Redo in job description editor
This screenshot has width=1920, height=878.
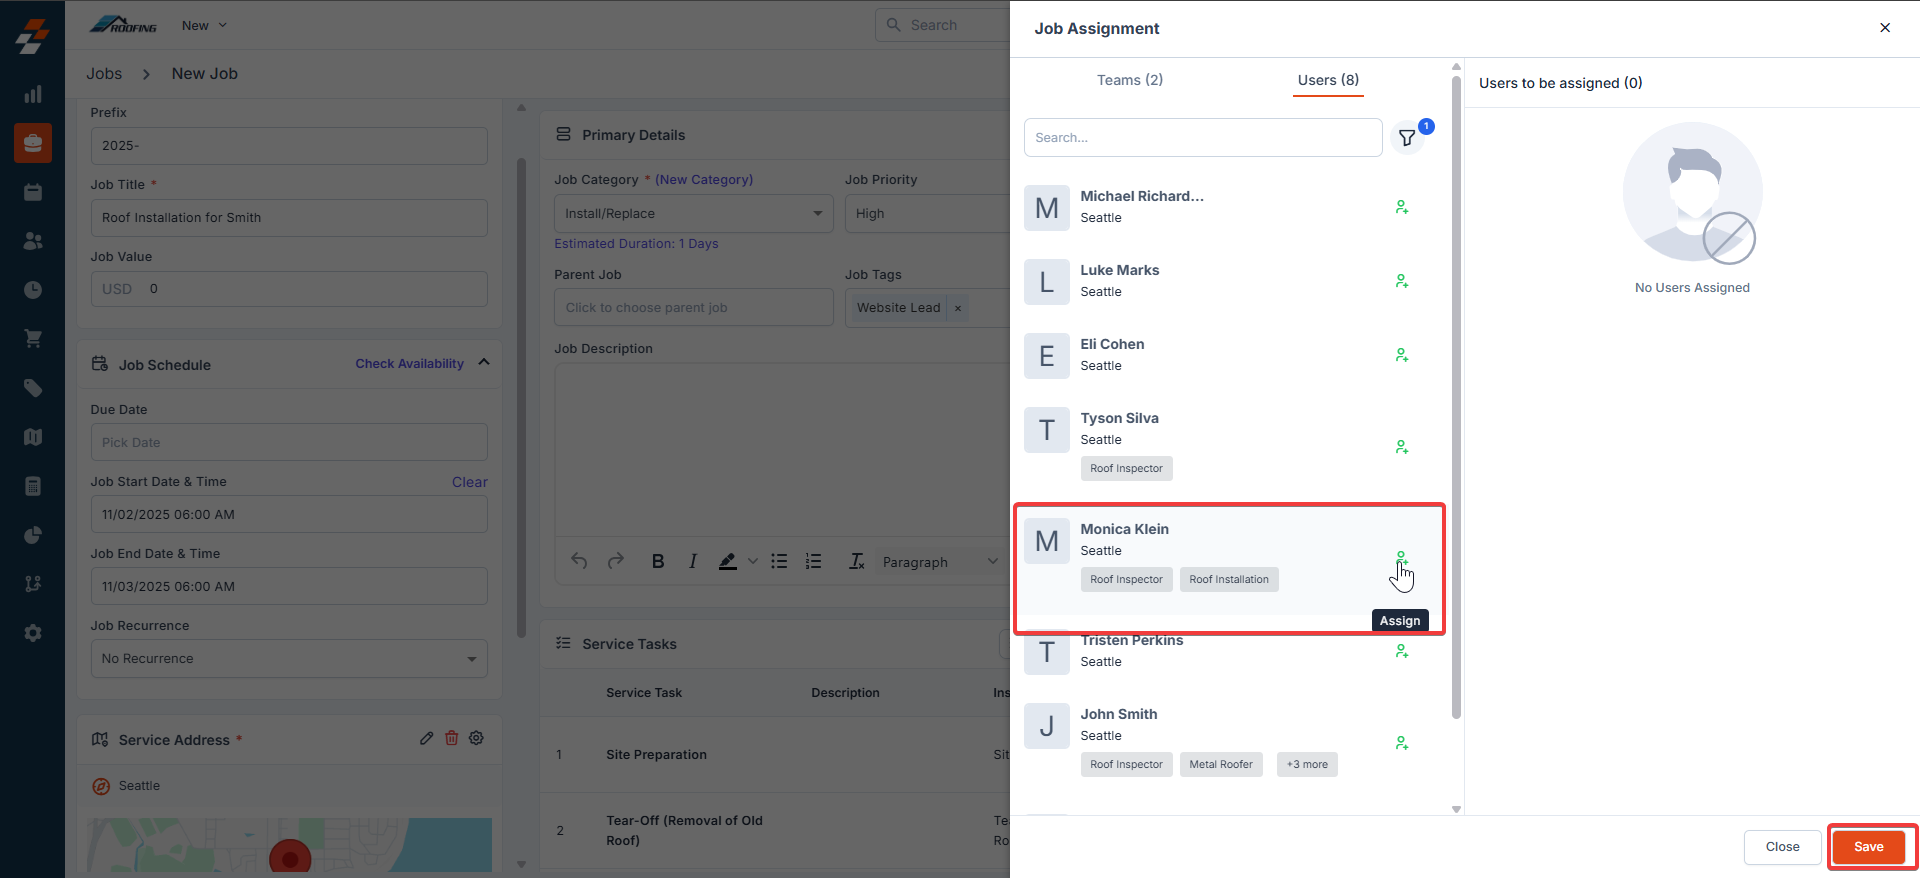pyautogui.click(x=616, y=561)
